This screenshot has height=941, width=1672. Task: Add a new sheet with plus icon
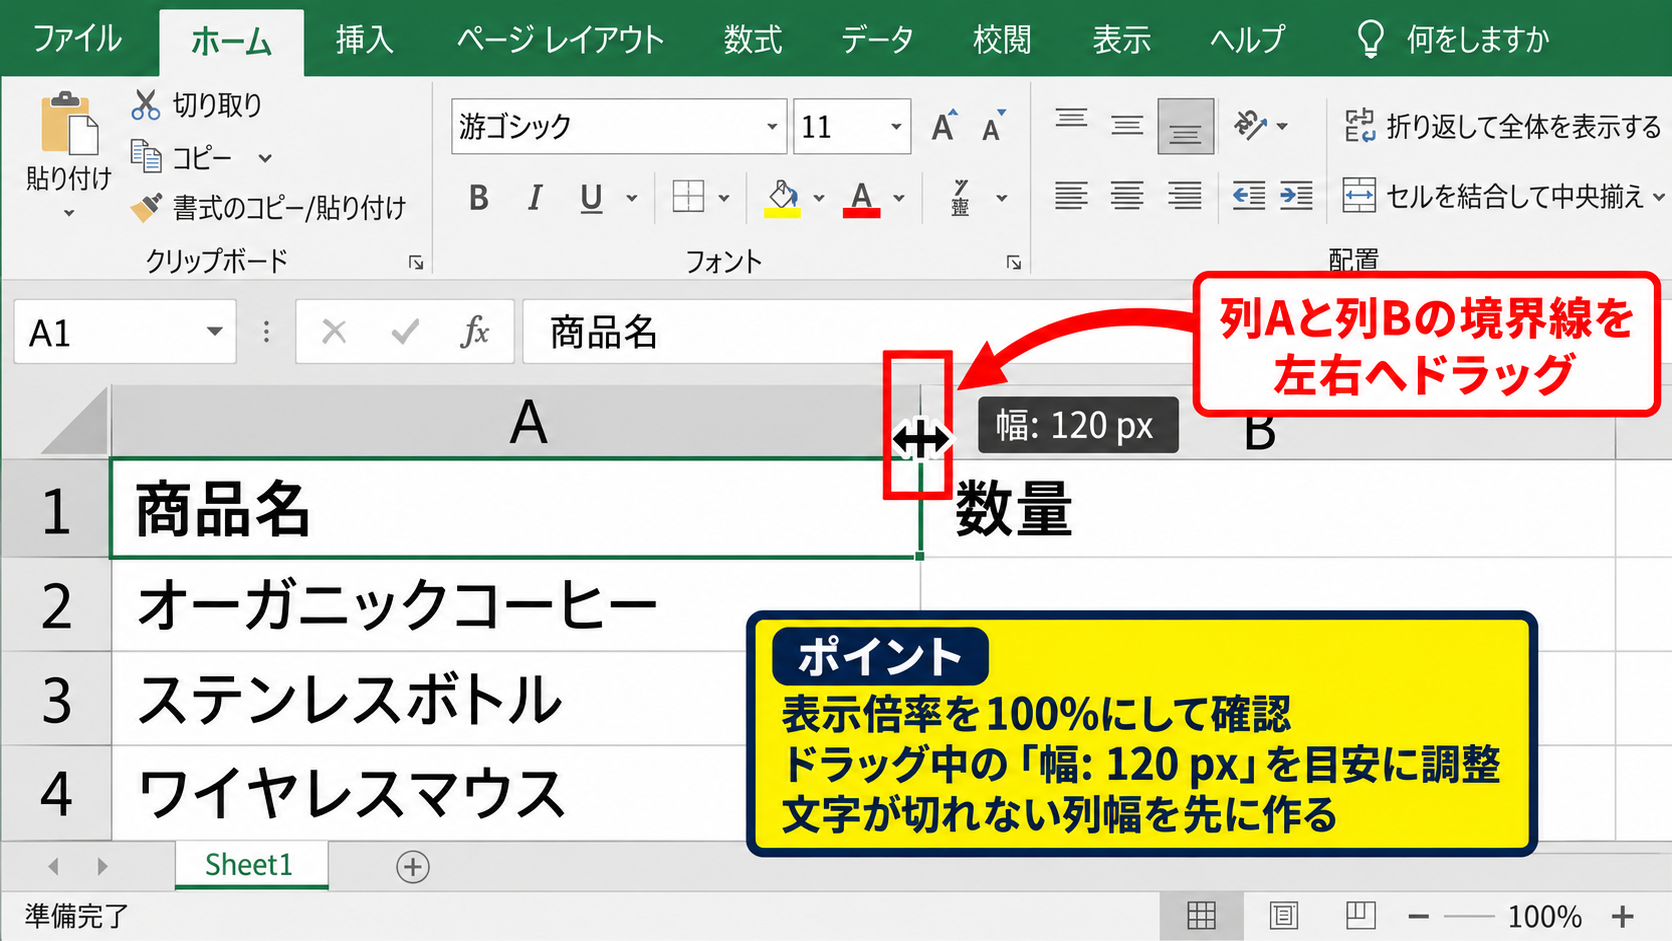tap(413, 866)
